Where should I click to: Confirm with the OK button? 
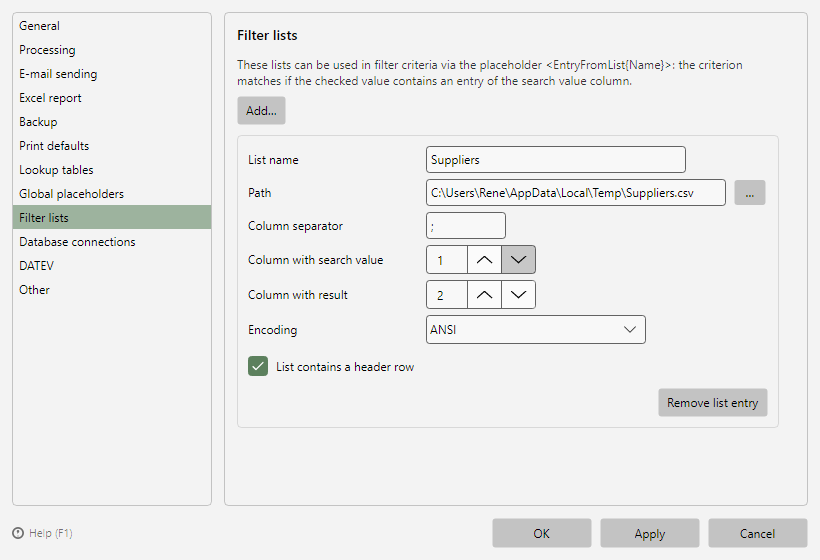(x=542, y=533)
